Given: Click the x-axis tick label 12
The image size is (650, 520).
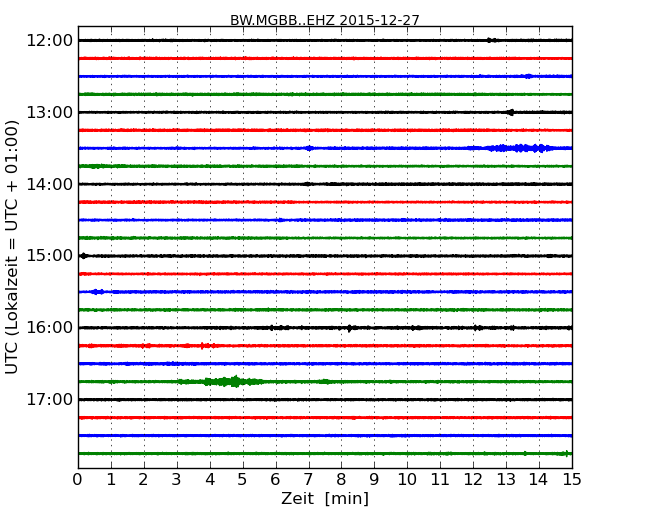Looking at the screenshot, I should [x=473, y=480].
